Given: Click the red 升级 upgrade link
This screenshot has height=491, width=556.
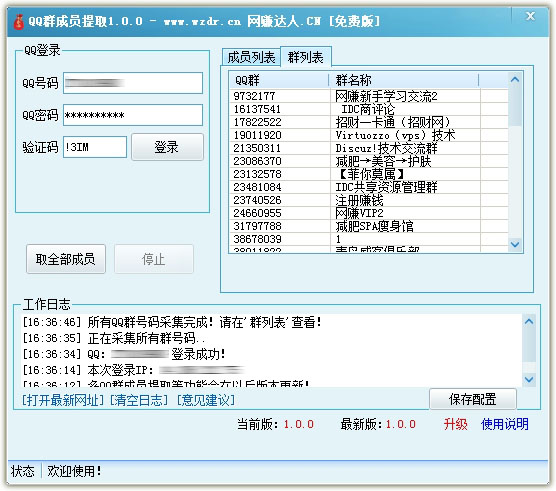Looking at the screenshot, I should coord(456,424).
